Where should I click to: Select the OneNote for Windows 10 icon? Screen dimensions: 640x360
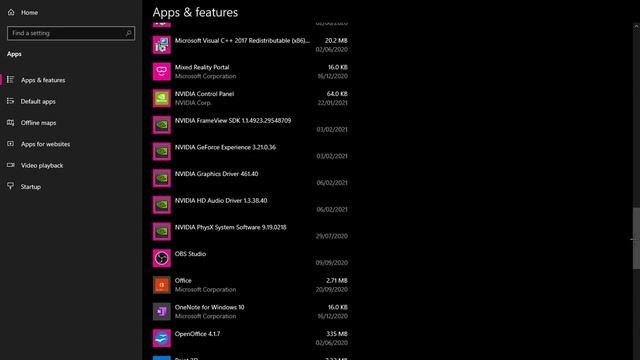coord(162,311)
